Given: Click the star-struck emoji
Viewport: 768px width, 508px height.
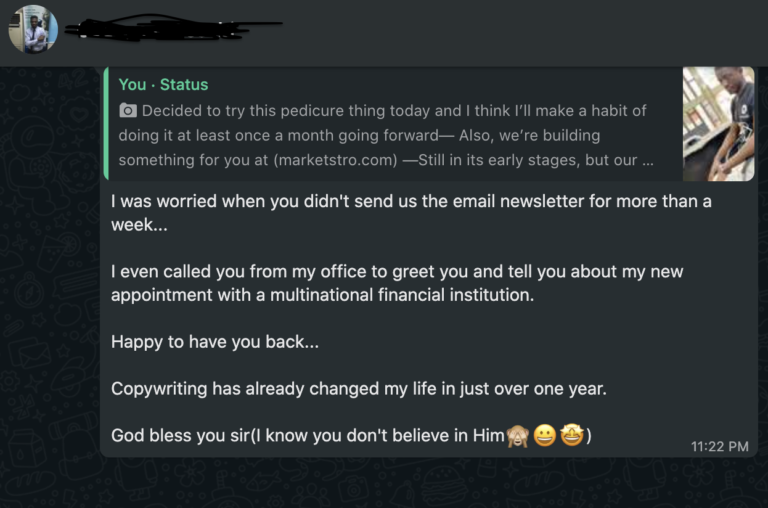Looking at the screenshot, I should click(x=572, y=435).
